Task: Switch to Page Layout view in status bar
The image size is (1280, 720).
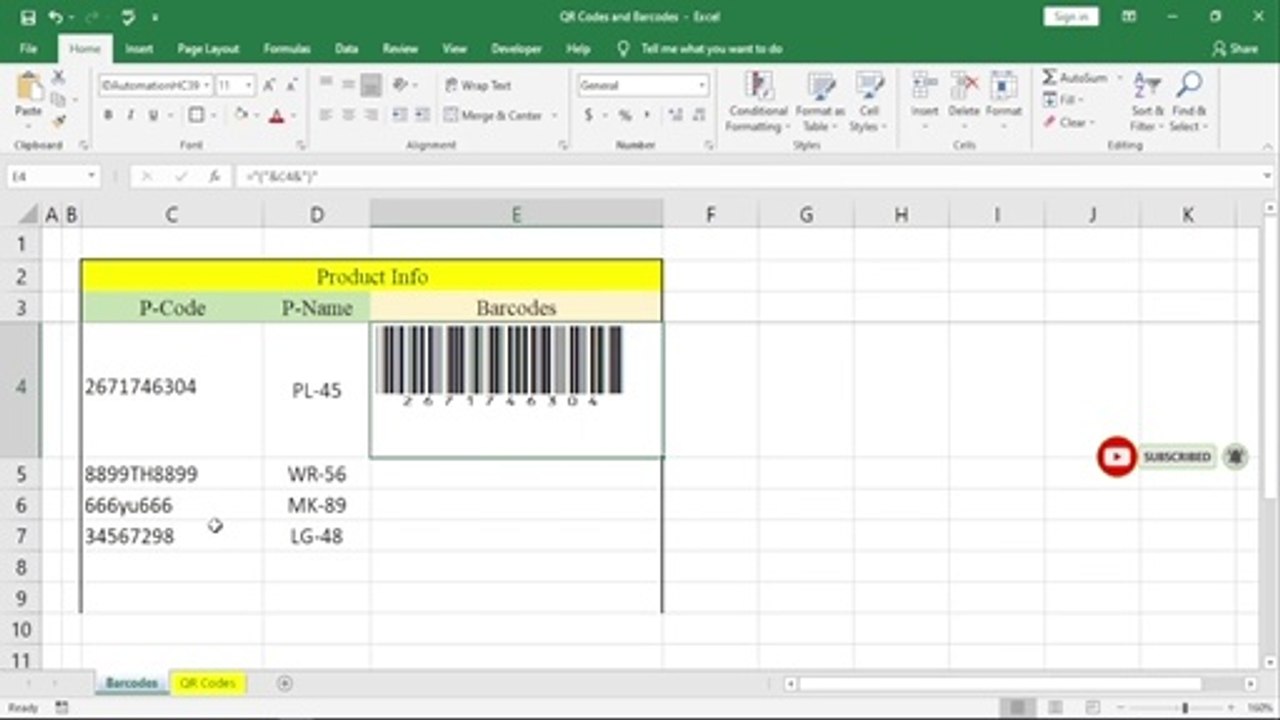Action: click(x=1056, y=708)
